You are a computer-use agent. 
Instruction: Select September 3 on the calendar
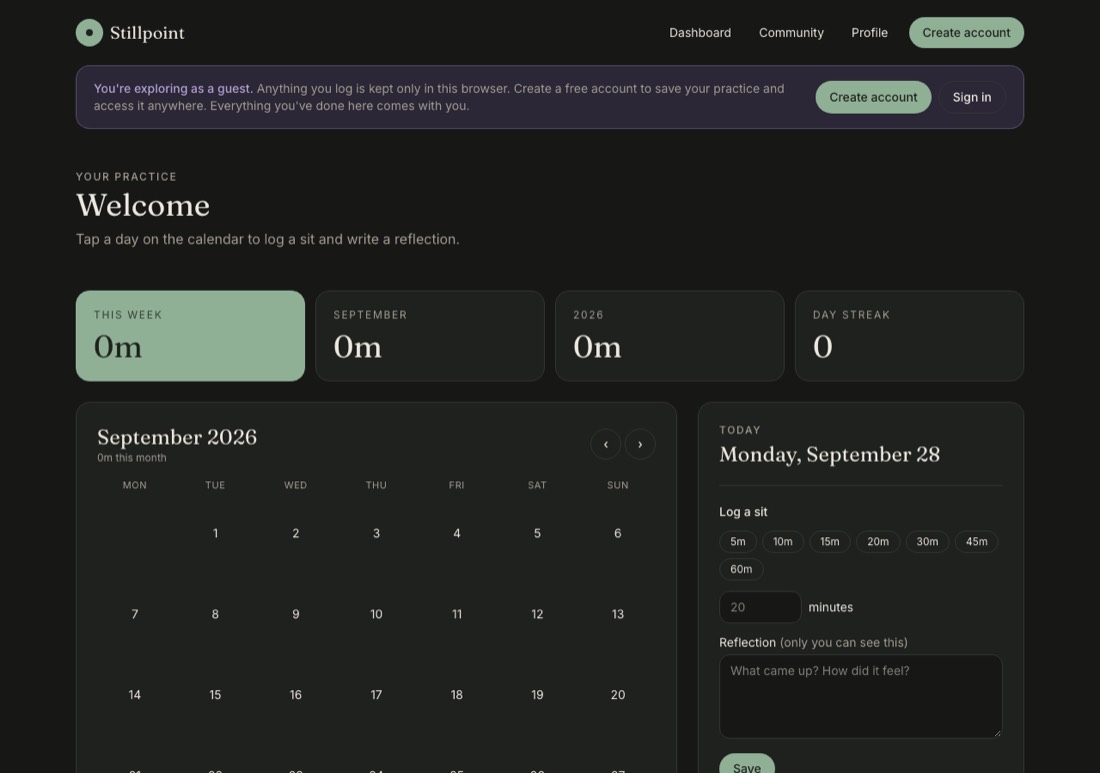(x=376, y=533)
